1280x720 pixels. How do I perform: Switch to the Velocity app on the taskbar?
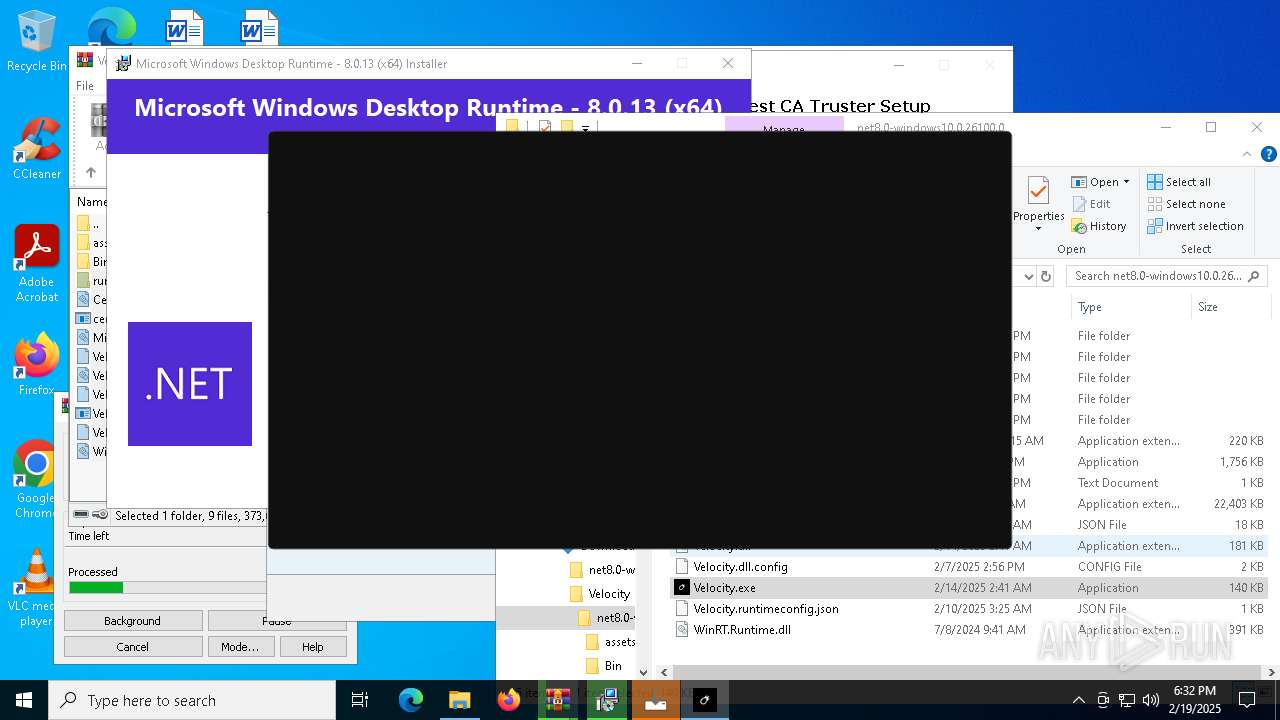click(705, 701)
